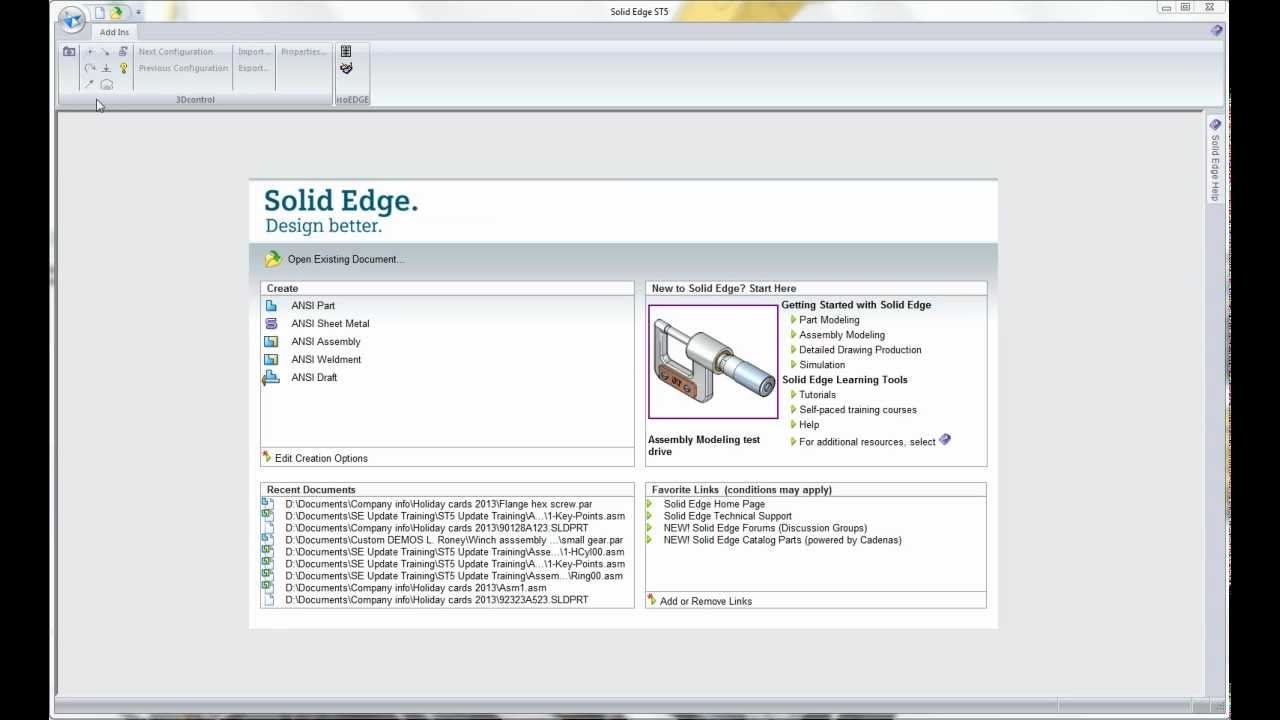Image resolution: width=1280 pixels, height=720 pixels.
Task: Open NEW! Solid Edge Catalog Parts link
Action: [782, 540]
